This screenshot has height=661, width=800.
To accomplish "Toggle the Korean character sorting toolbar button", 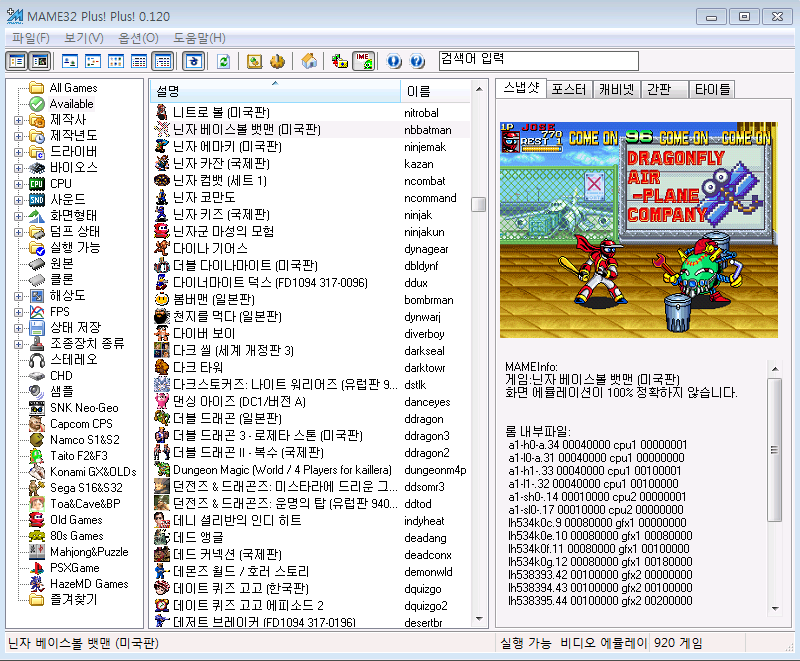I will pos(194,62).
